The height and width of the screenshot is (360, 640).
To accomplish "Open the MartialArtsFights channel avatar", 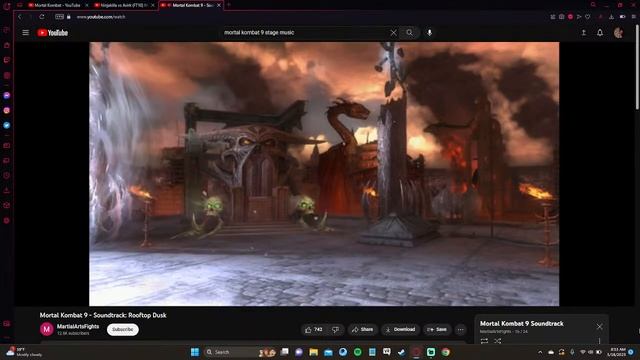I will pos(47,329).
